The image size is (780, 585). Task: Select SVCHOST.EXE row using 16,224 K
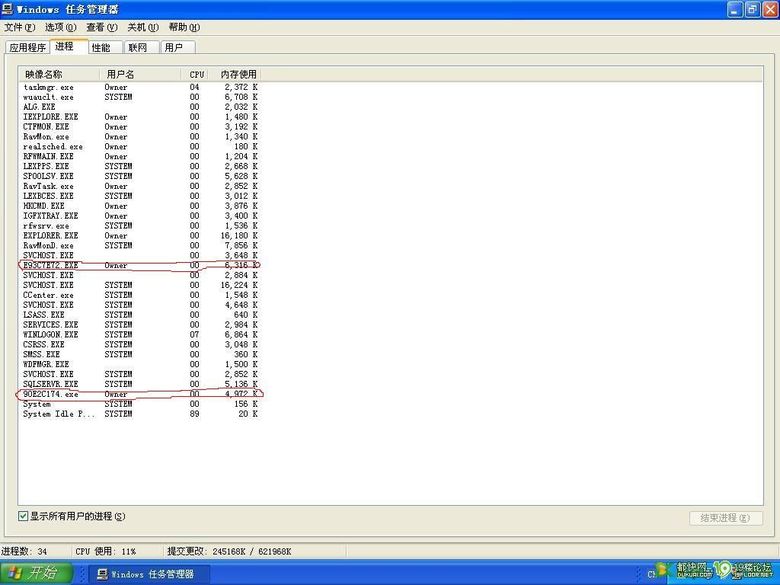[x=140, y=285]
